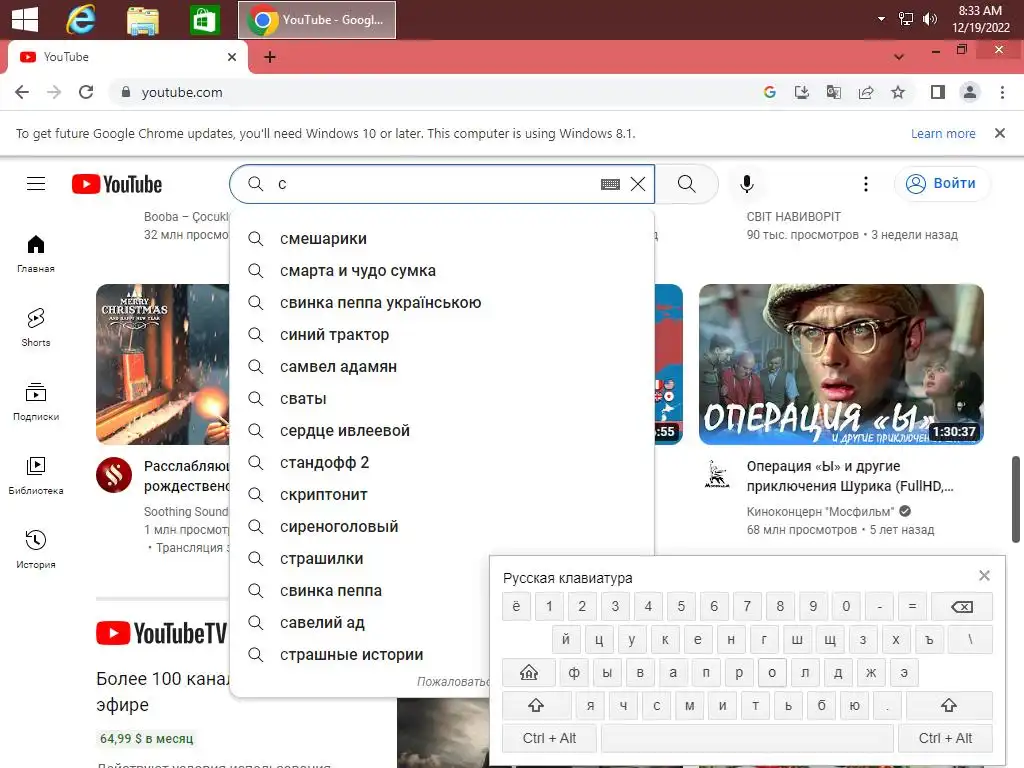Click the Войти sign-in button
The height and width of the screenshot is (768, 1024).
click(x=941, y=184)
